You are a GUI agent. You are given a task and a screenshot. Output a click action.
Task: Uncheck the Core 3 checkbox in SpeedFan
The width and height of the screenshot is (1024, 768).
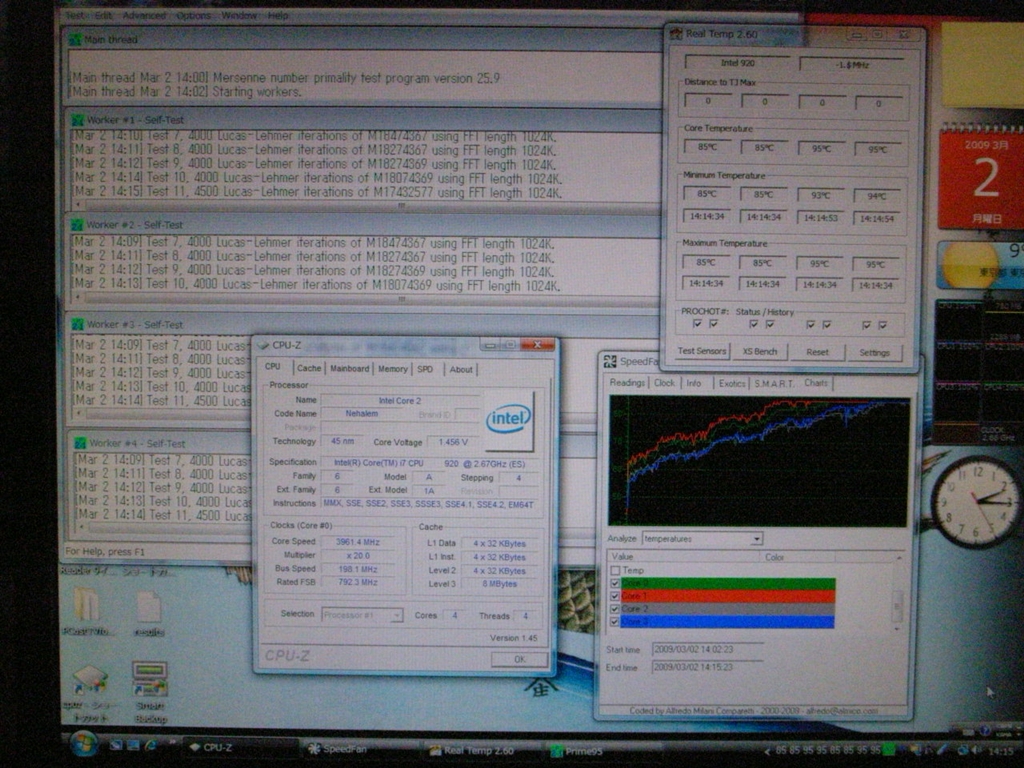(615, 622)
